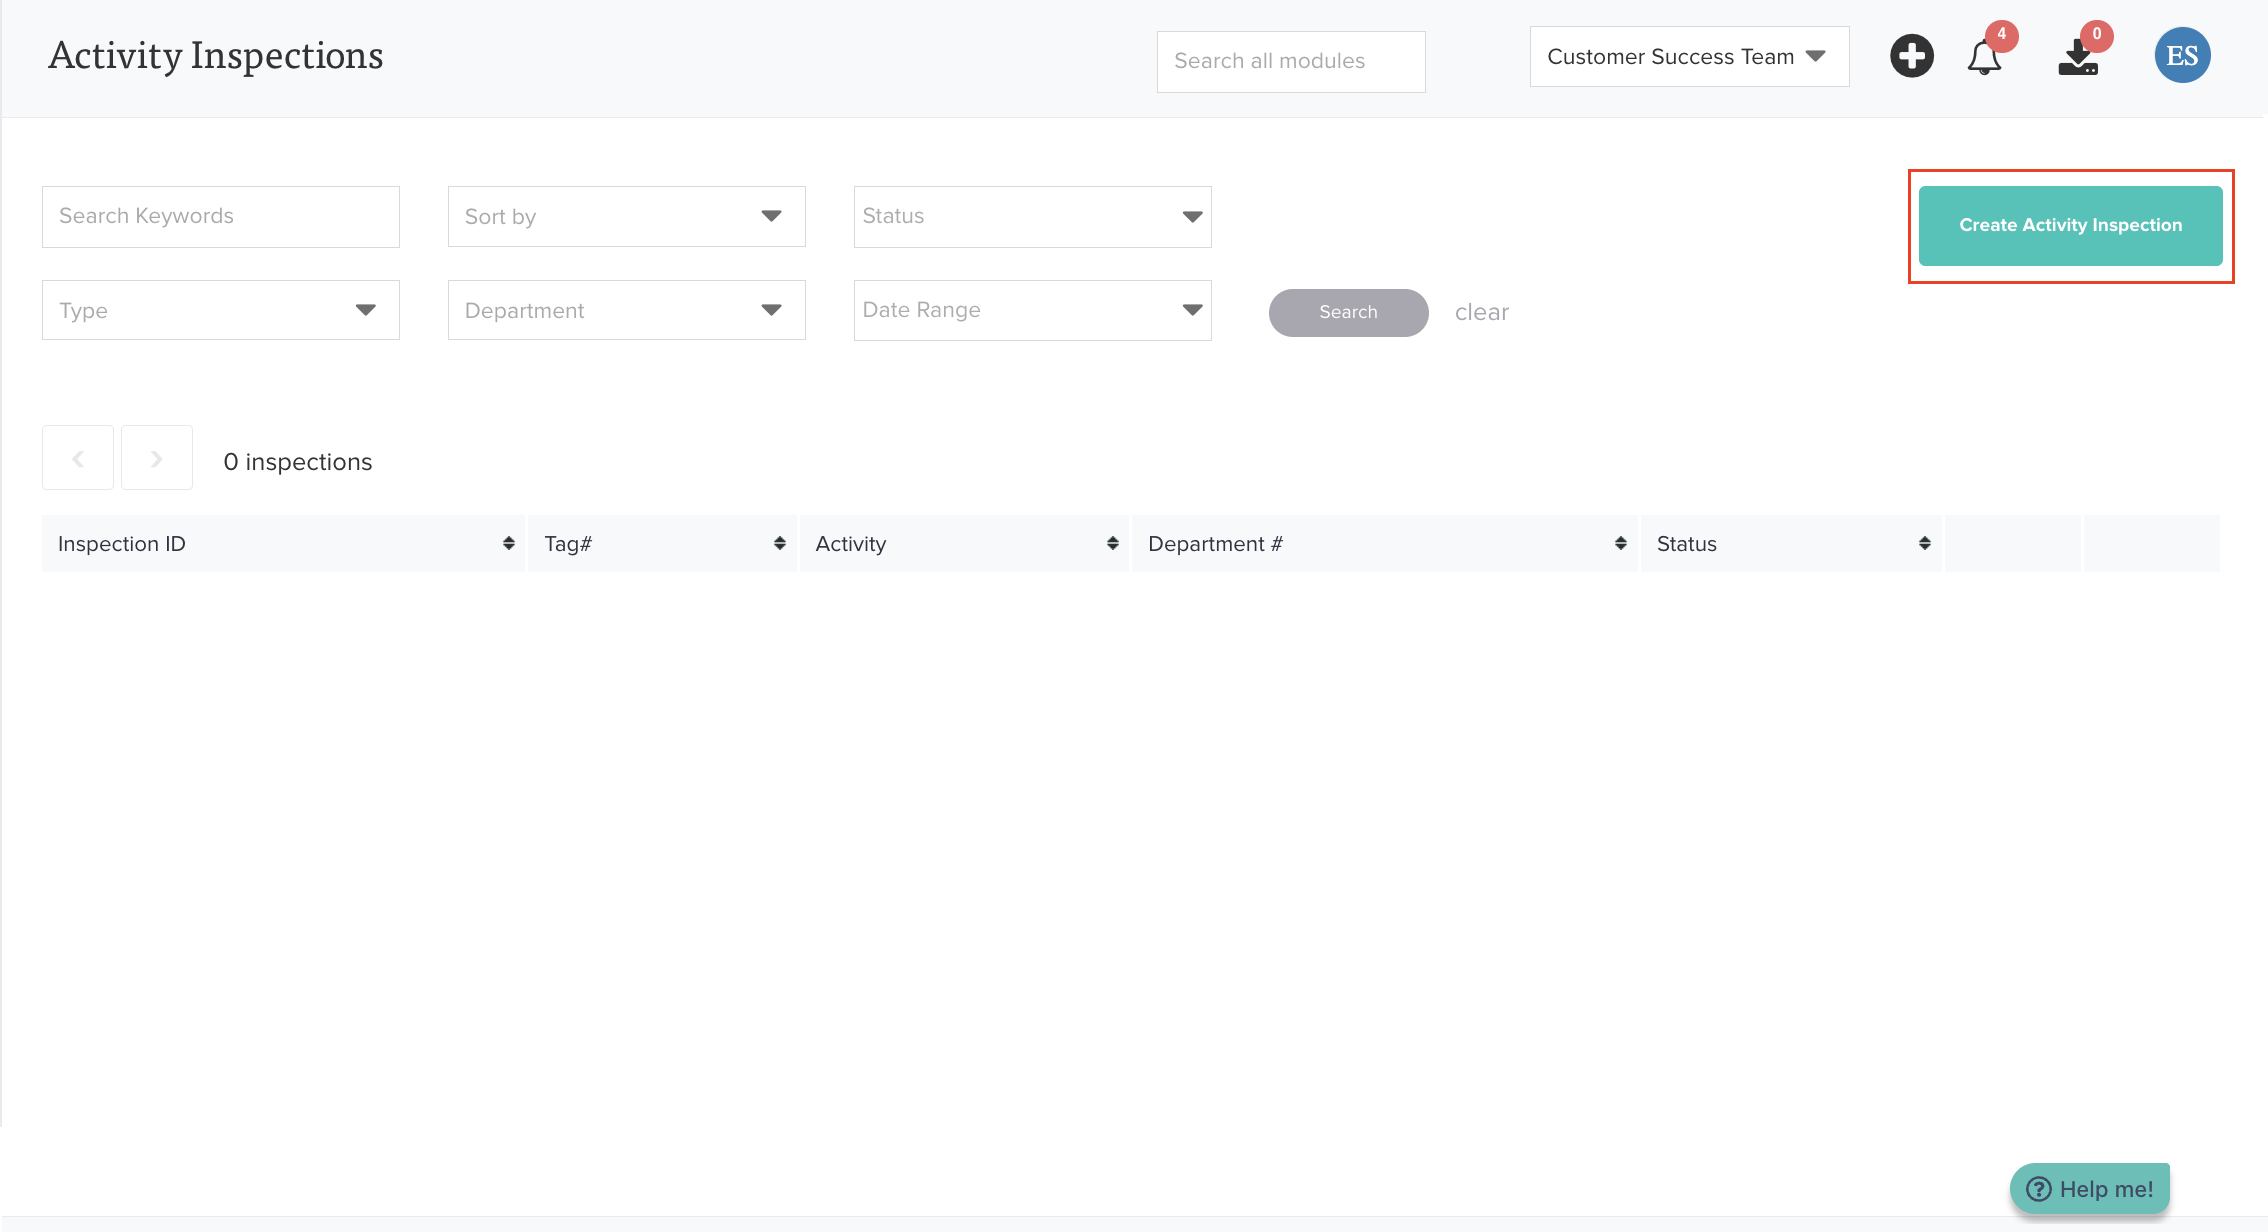Click the plus add-new icon
This screenshot has height=1232, width=2268.
[1911, 56]
